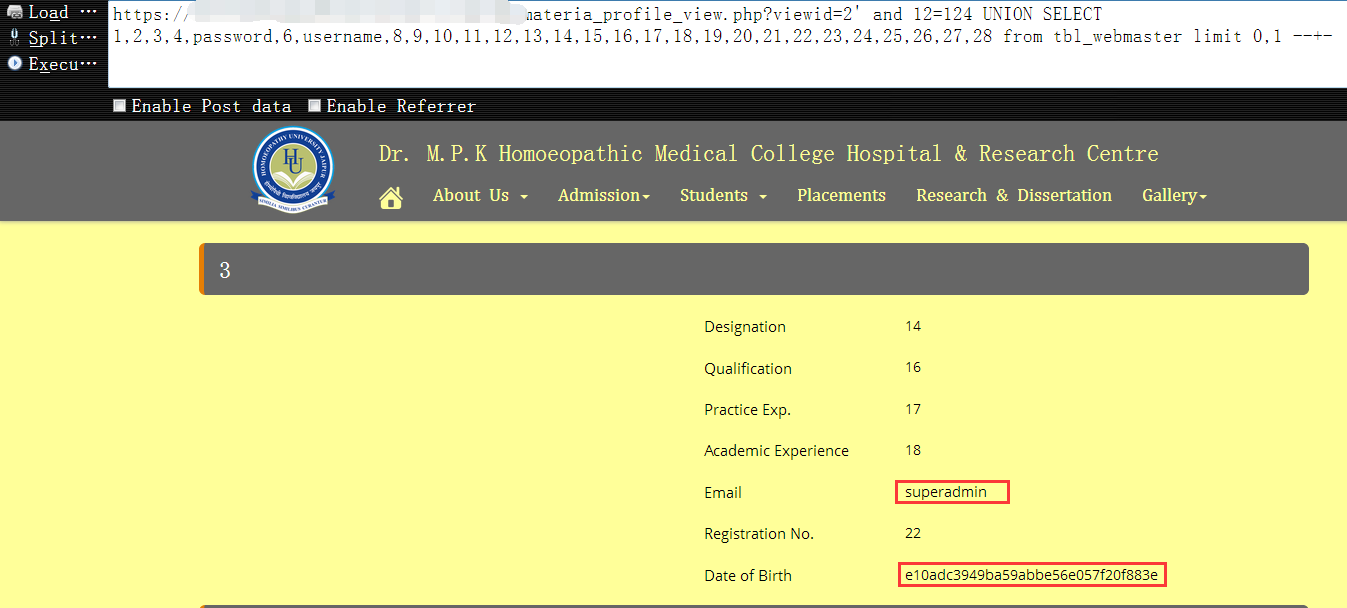Select the Practice Exp. label
Viewport: 1347px width, 608px height.
coord(747,410)
